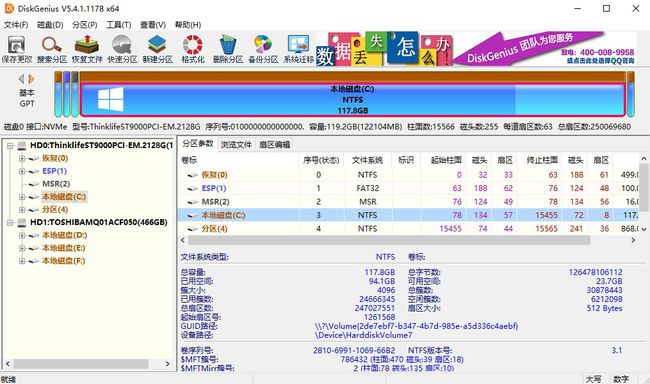Expand the 分区(4) tree node
The height and width of the screenshot is (384, 650).
point(22,210)
